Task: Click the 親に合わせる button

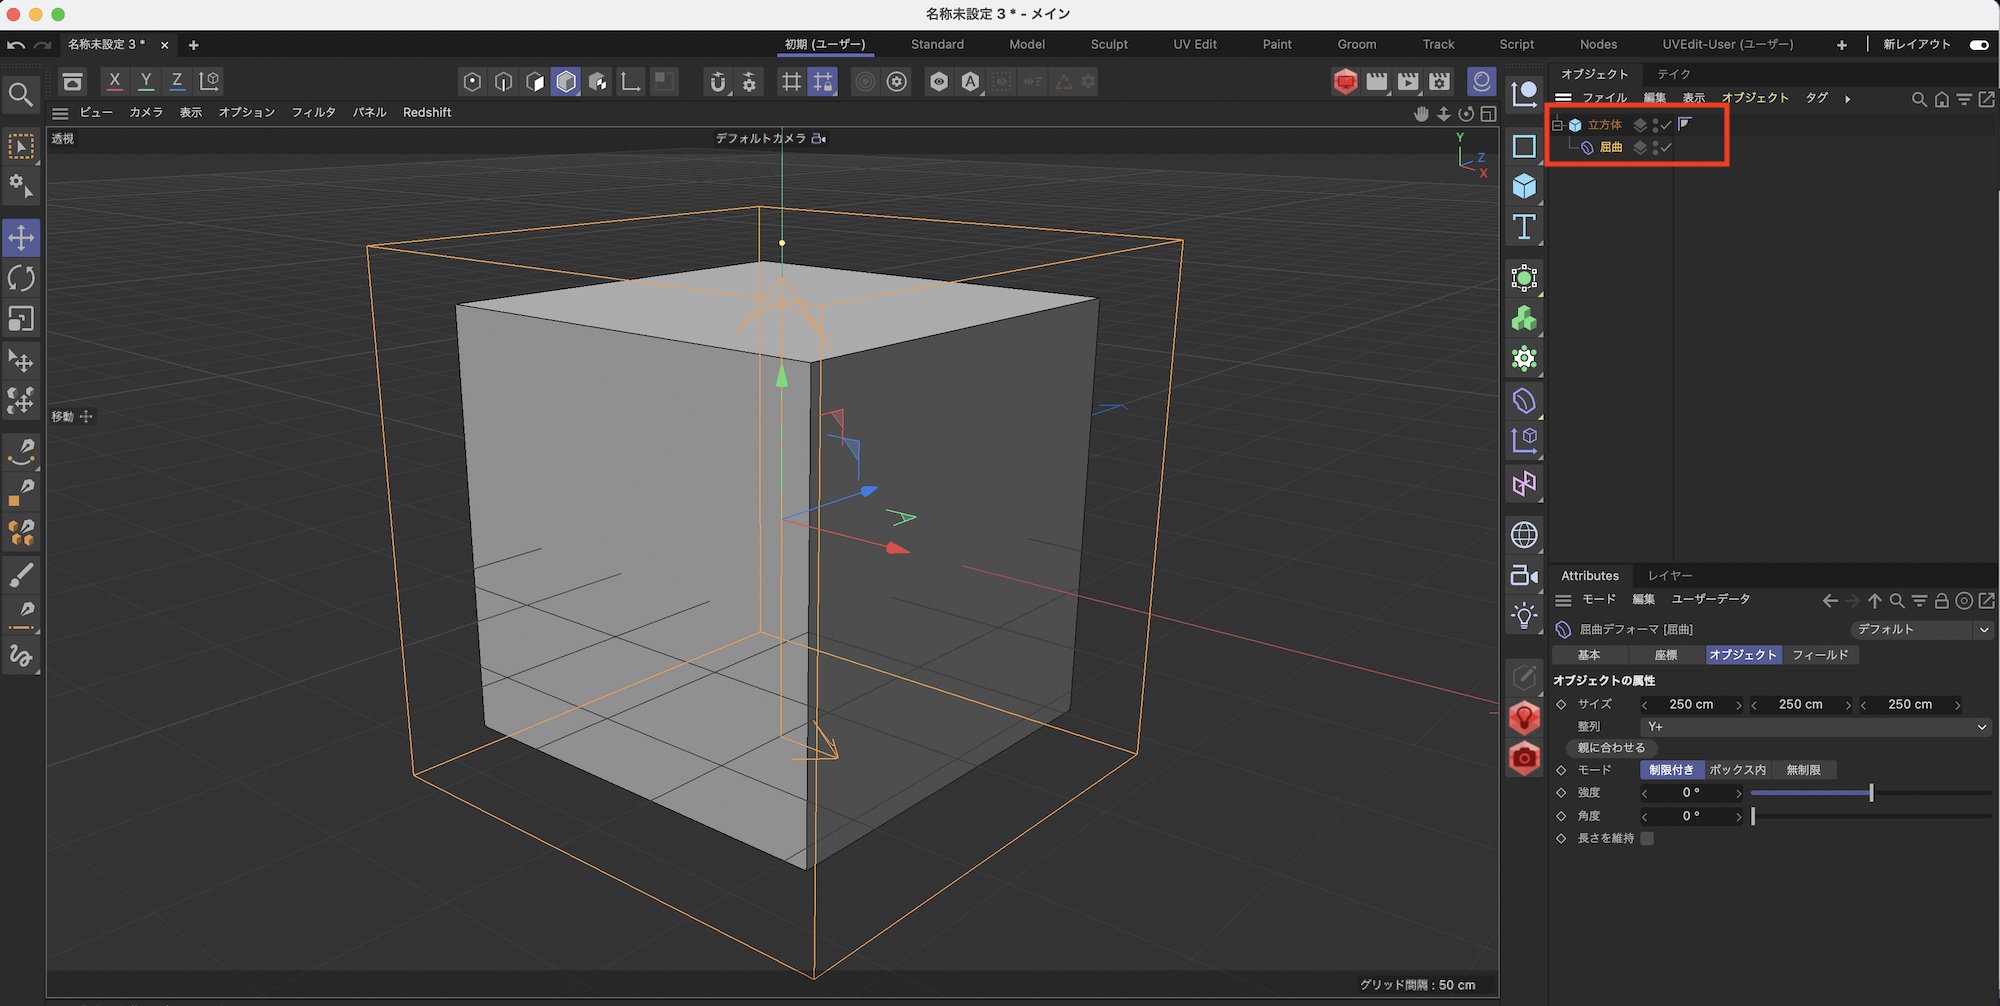Action: pos(1611,748)
